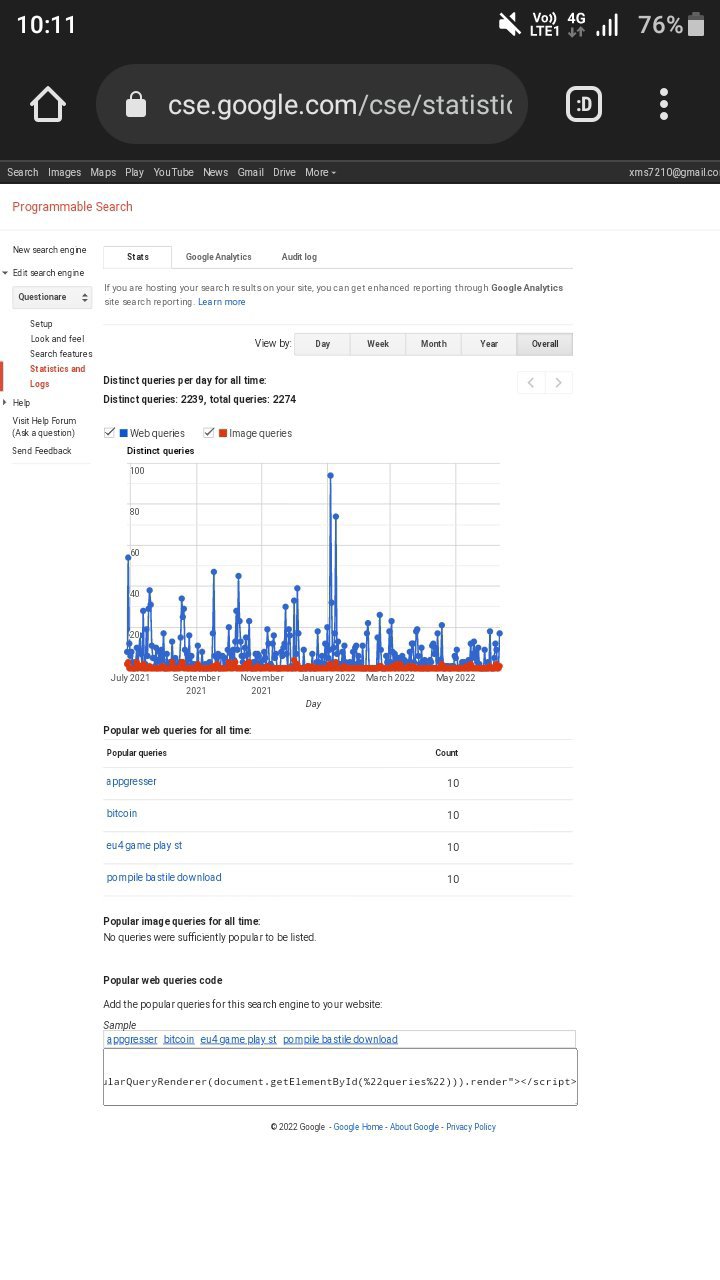
Task: Tap the padlock site security icon
Action: point(135,105)
